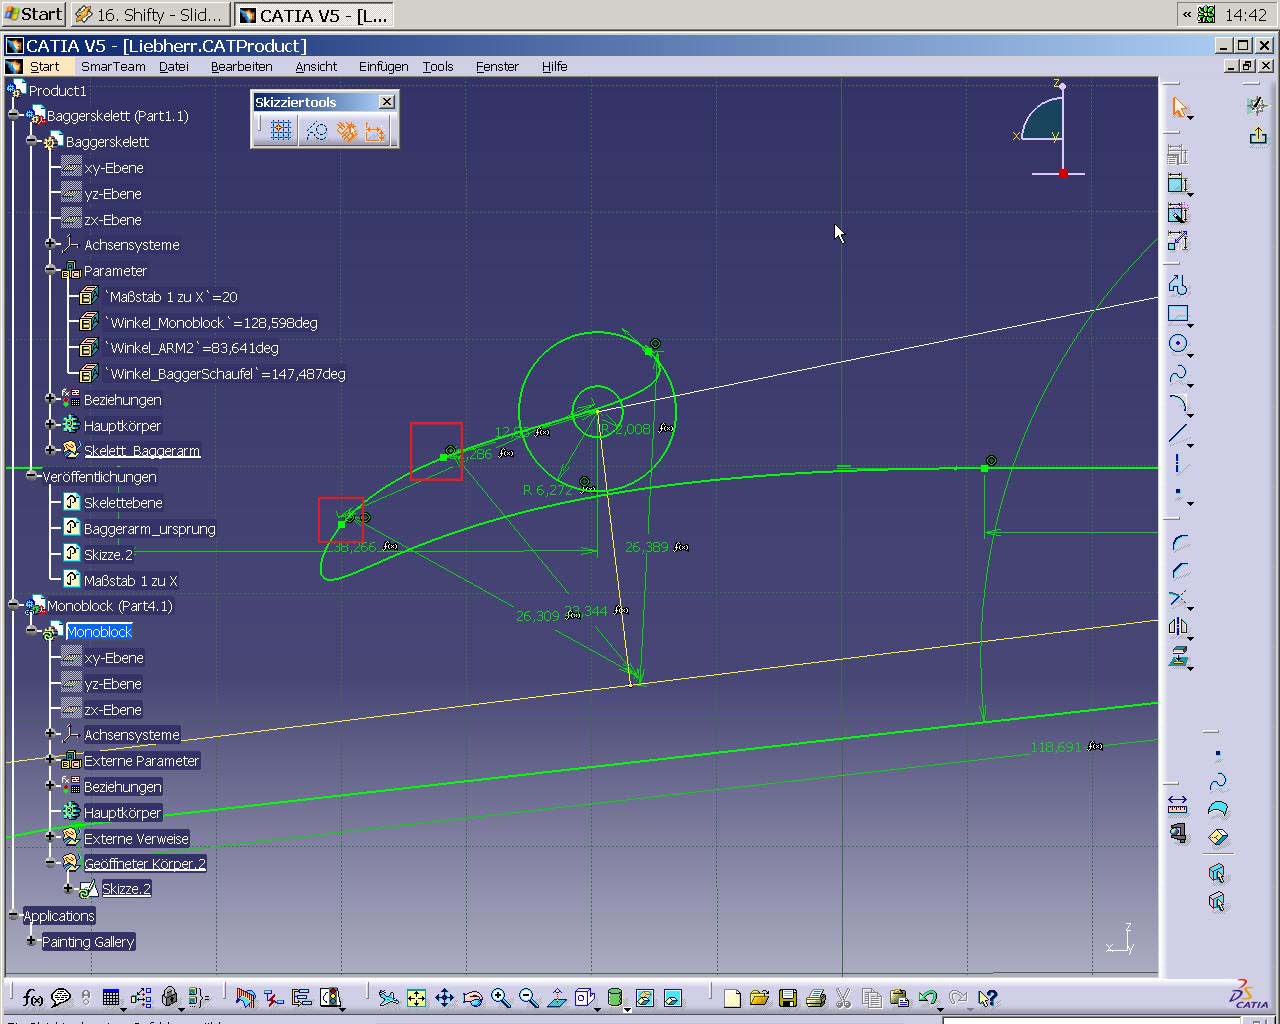
Task: Close the Skizziertools floating toolbar
Action: (387, 102)
